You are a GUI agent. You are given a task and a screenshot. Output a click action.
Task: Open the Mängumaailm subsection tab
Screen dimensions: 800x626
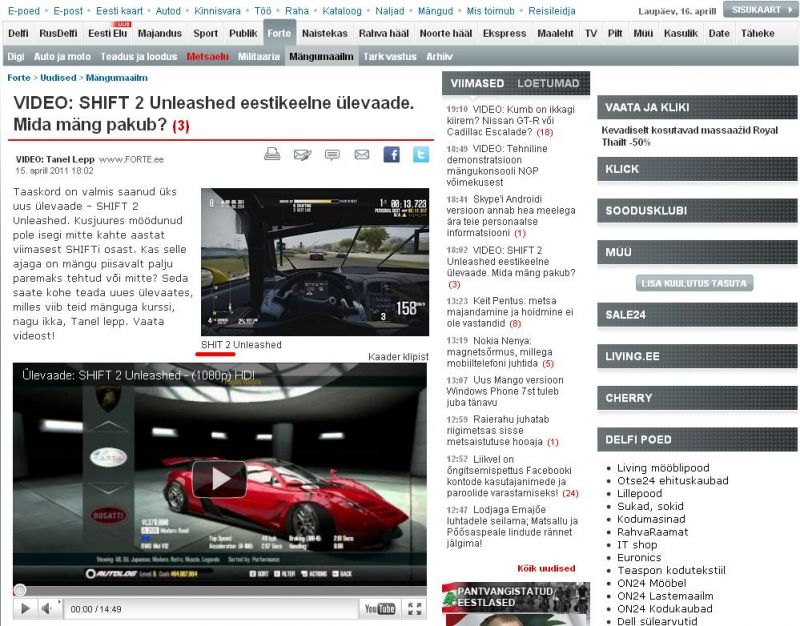point(321,57)
